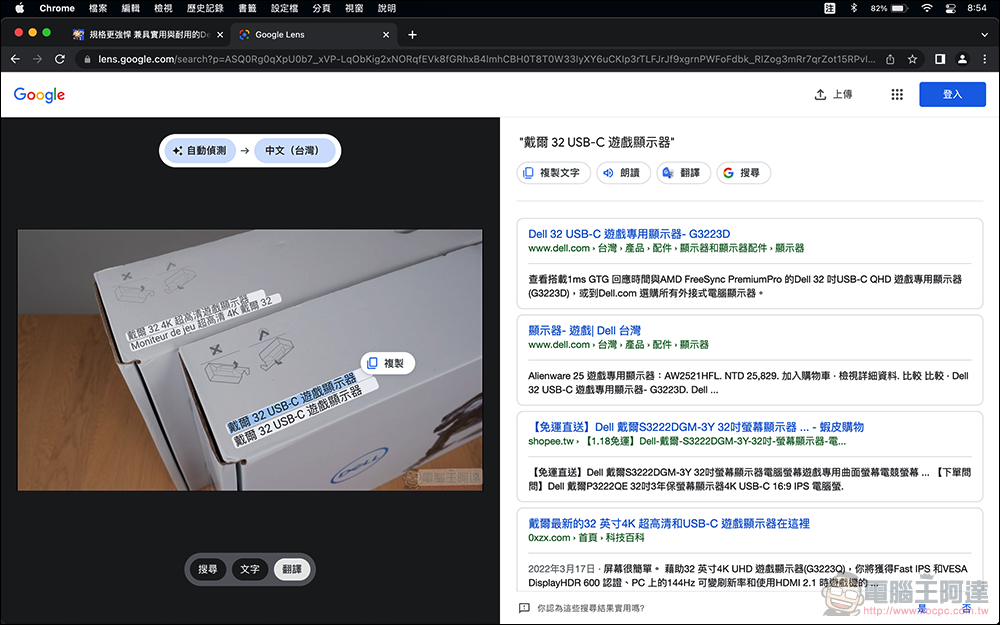Open the Chrome profile avatar menu

[962, 59]
